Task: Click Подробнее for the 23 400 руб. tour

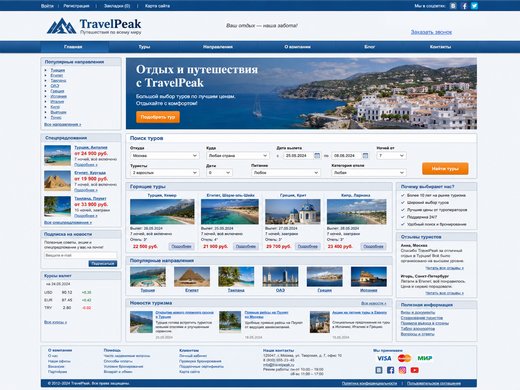Action: point(373,246)
